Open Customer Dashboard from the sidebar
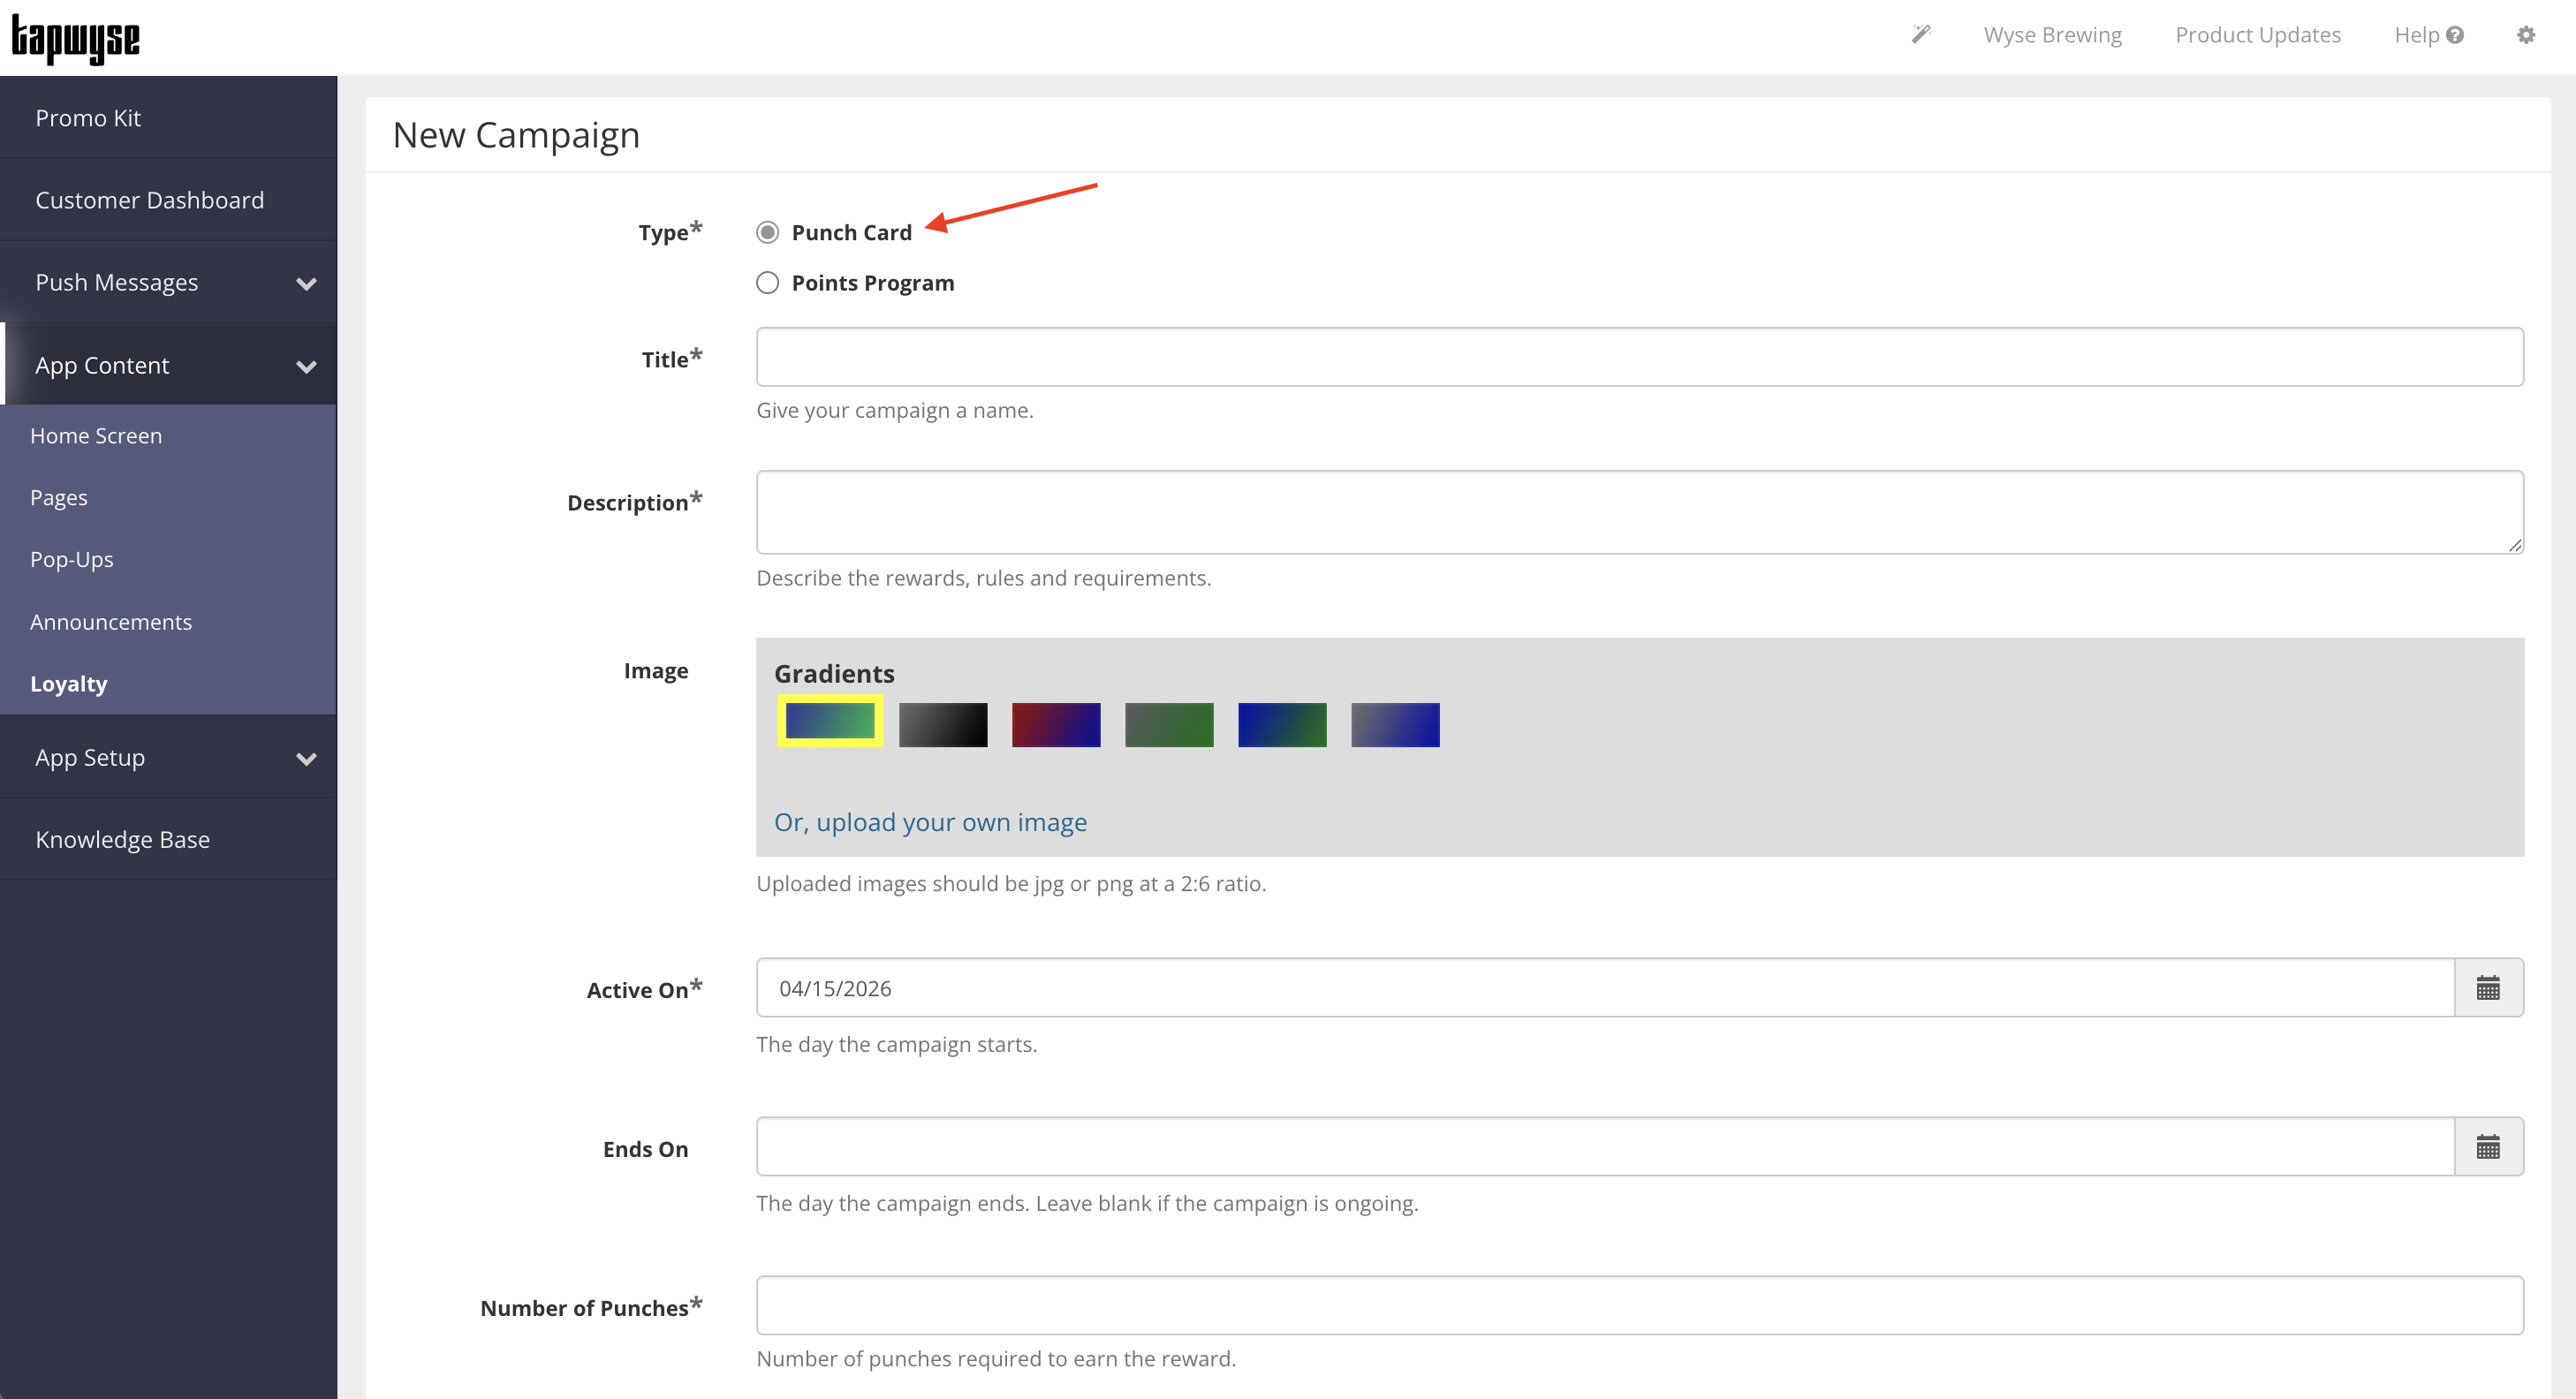Screen dimensions: 2576x1399 tap(150, 200)
